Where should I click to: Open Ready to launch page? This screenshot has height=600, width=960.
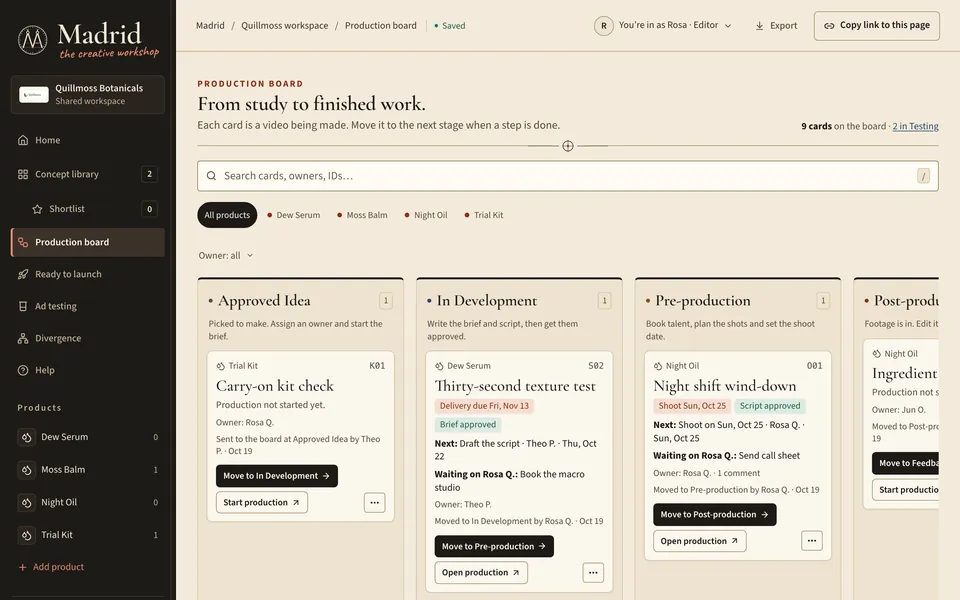point(88,274)
